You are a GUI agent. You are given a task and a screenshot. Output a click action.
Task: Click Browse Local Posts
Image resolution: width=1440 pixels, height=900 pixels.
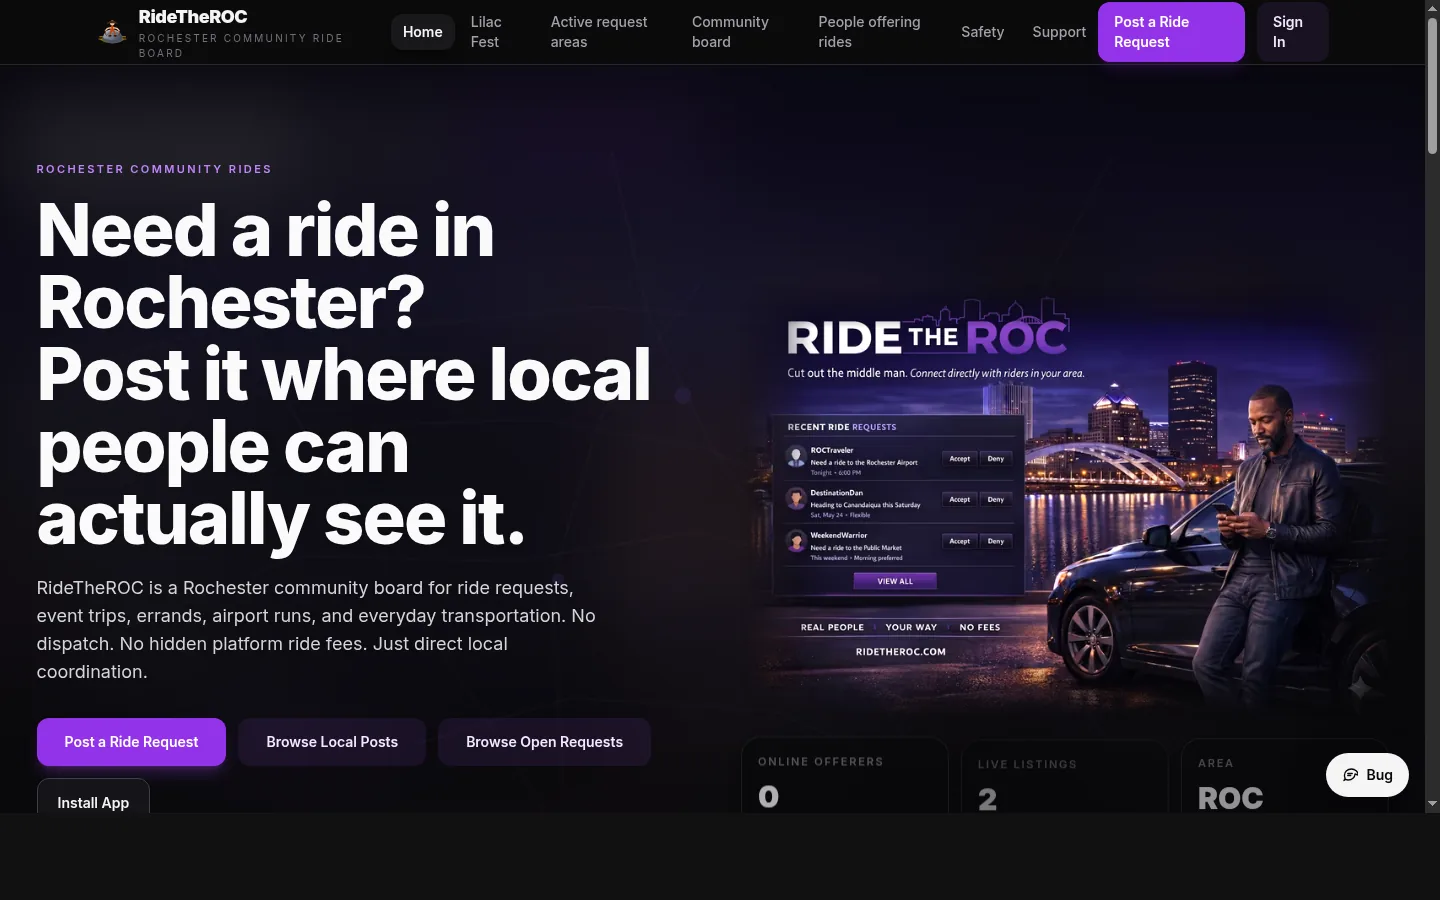(x=332, y=742)
